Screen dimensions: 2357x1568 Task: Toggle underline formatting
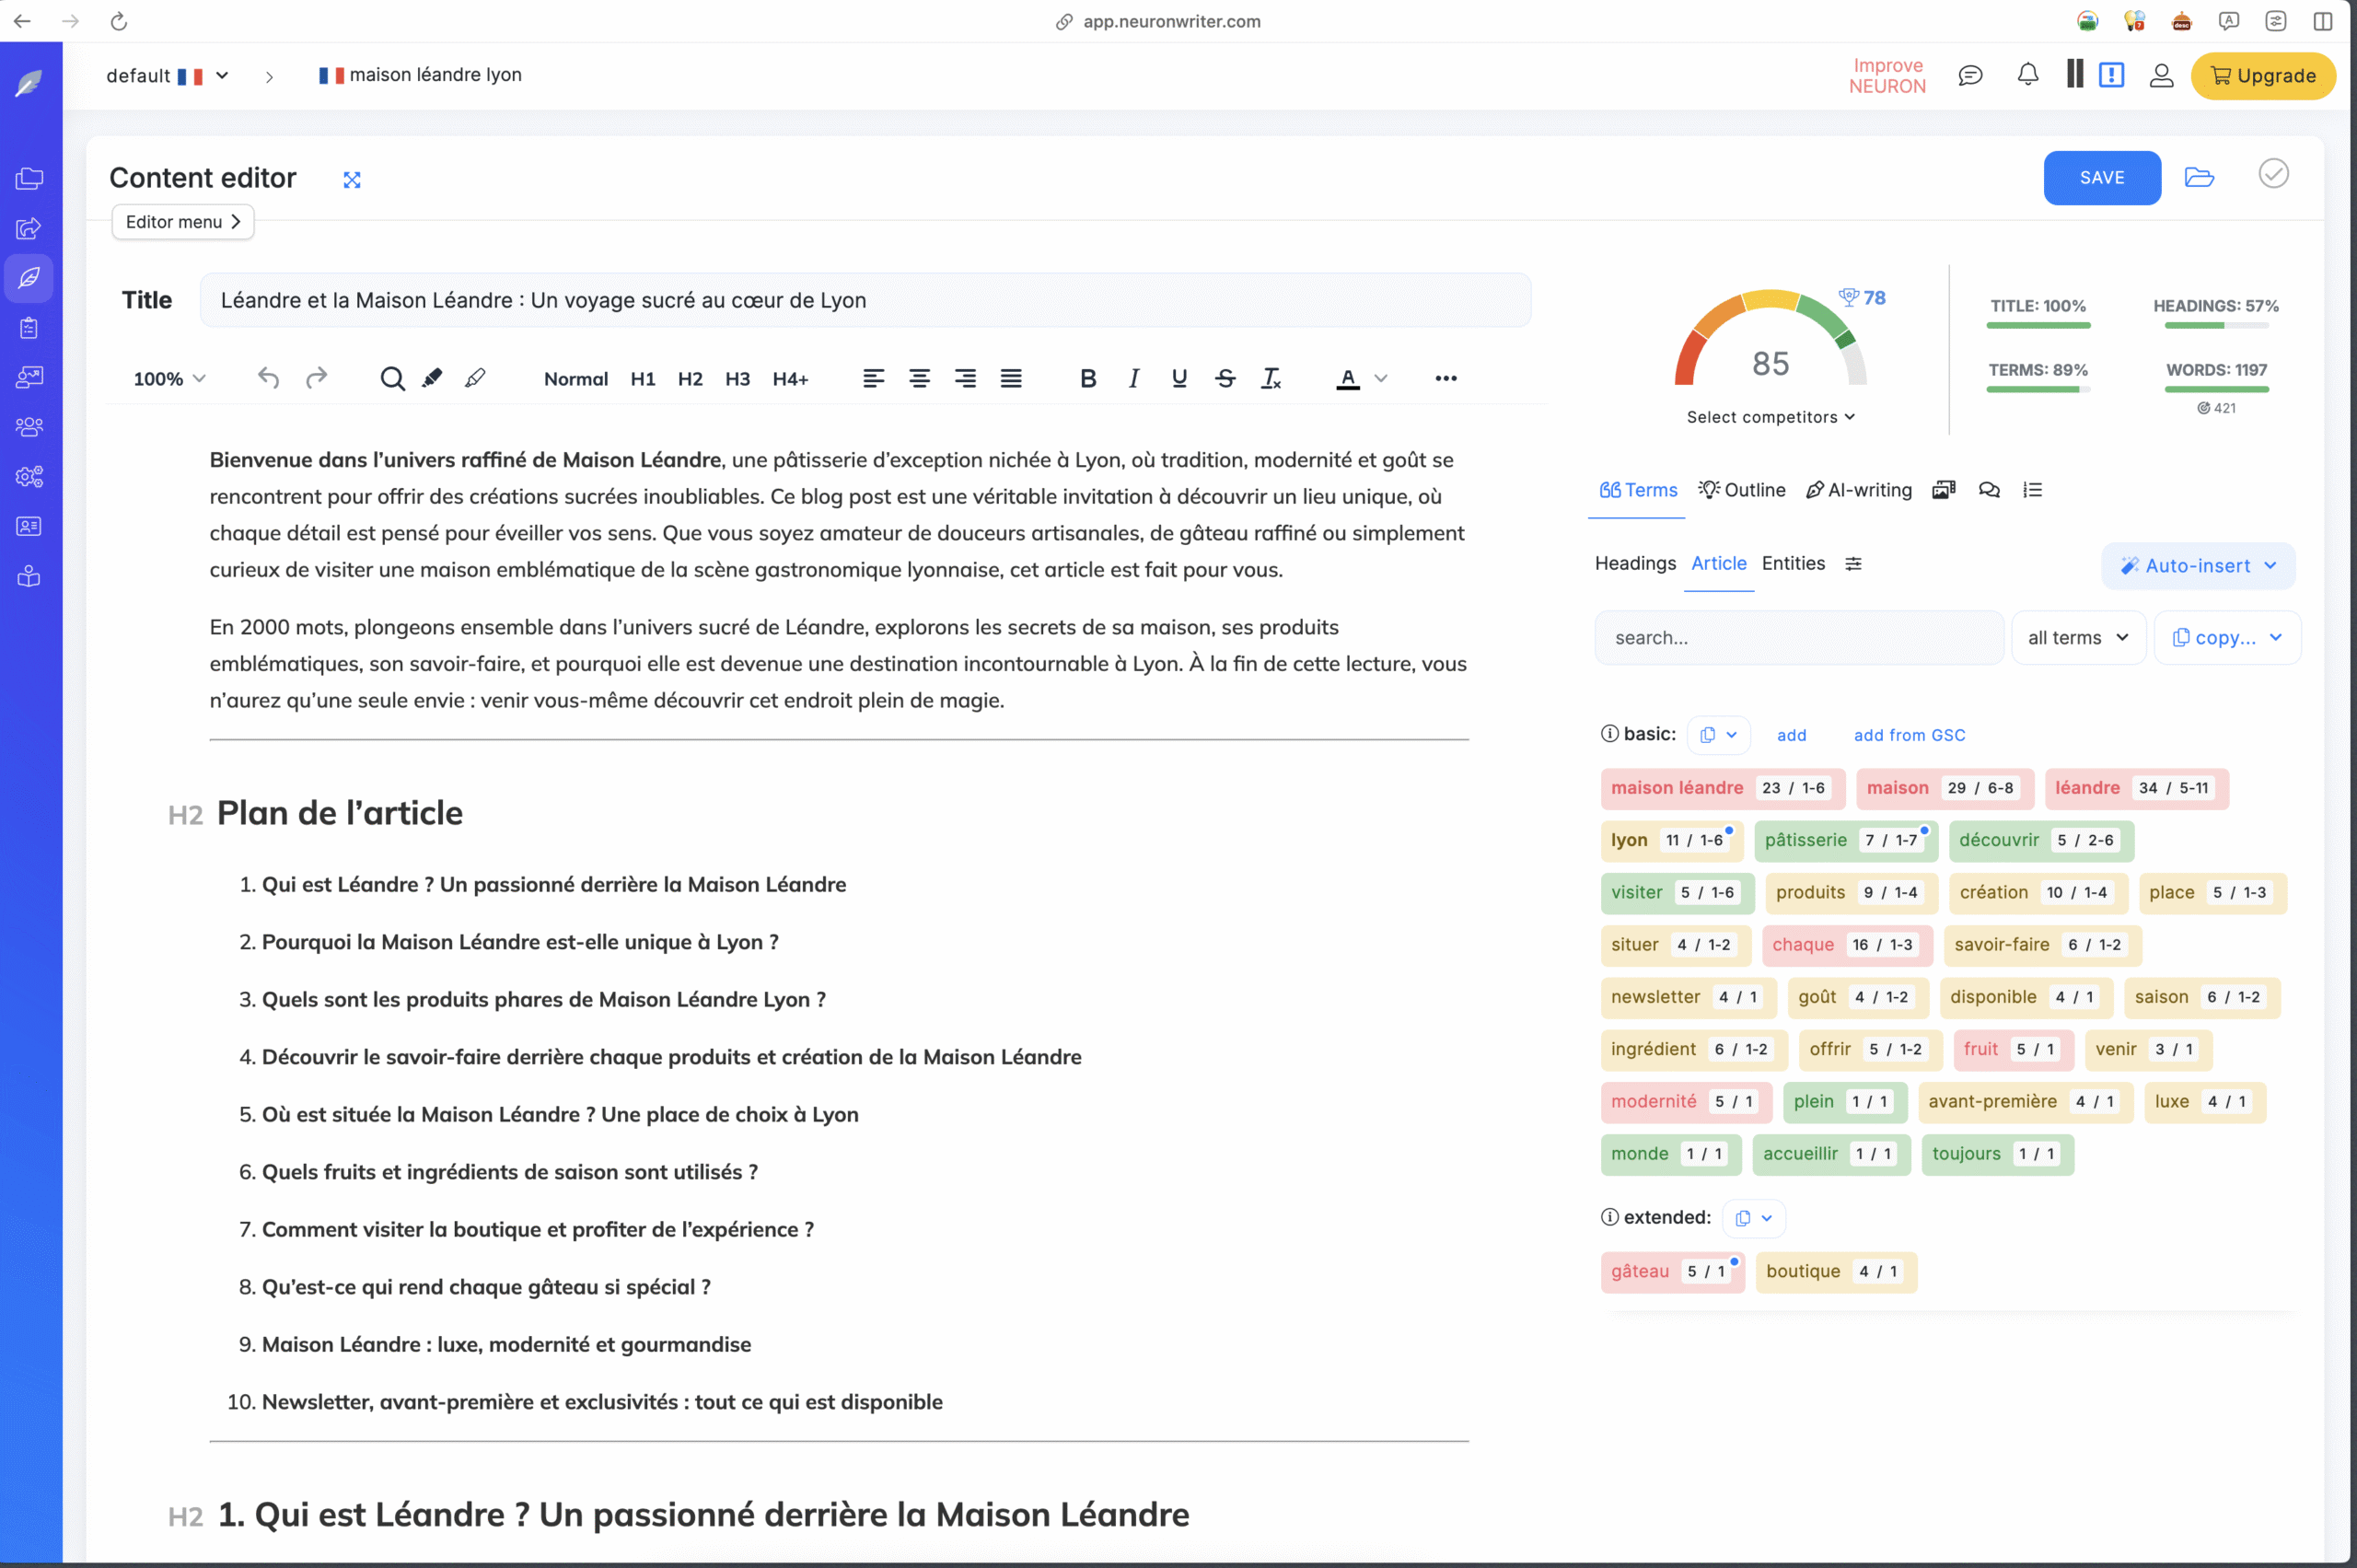click(x=1179, y=379)
